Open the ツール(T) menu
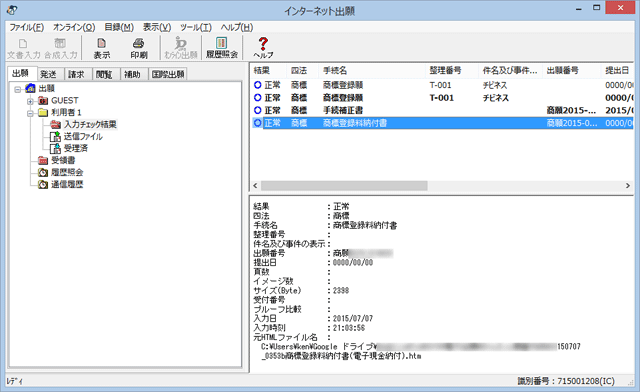The width and height of the screenshot is (640, 392). click(196, 27)
